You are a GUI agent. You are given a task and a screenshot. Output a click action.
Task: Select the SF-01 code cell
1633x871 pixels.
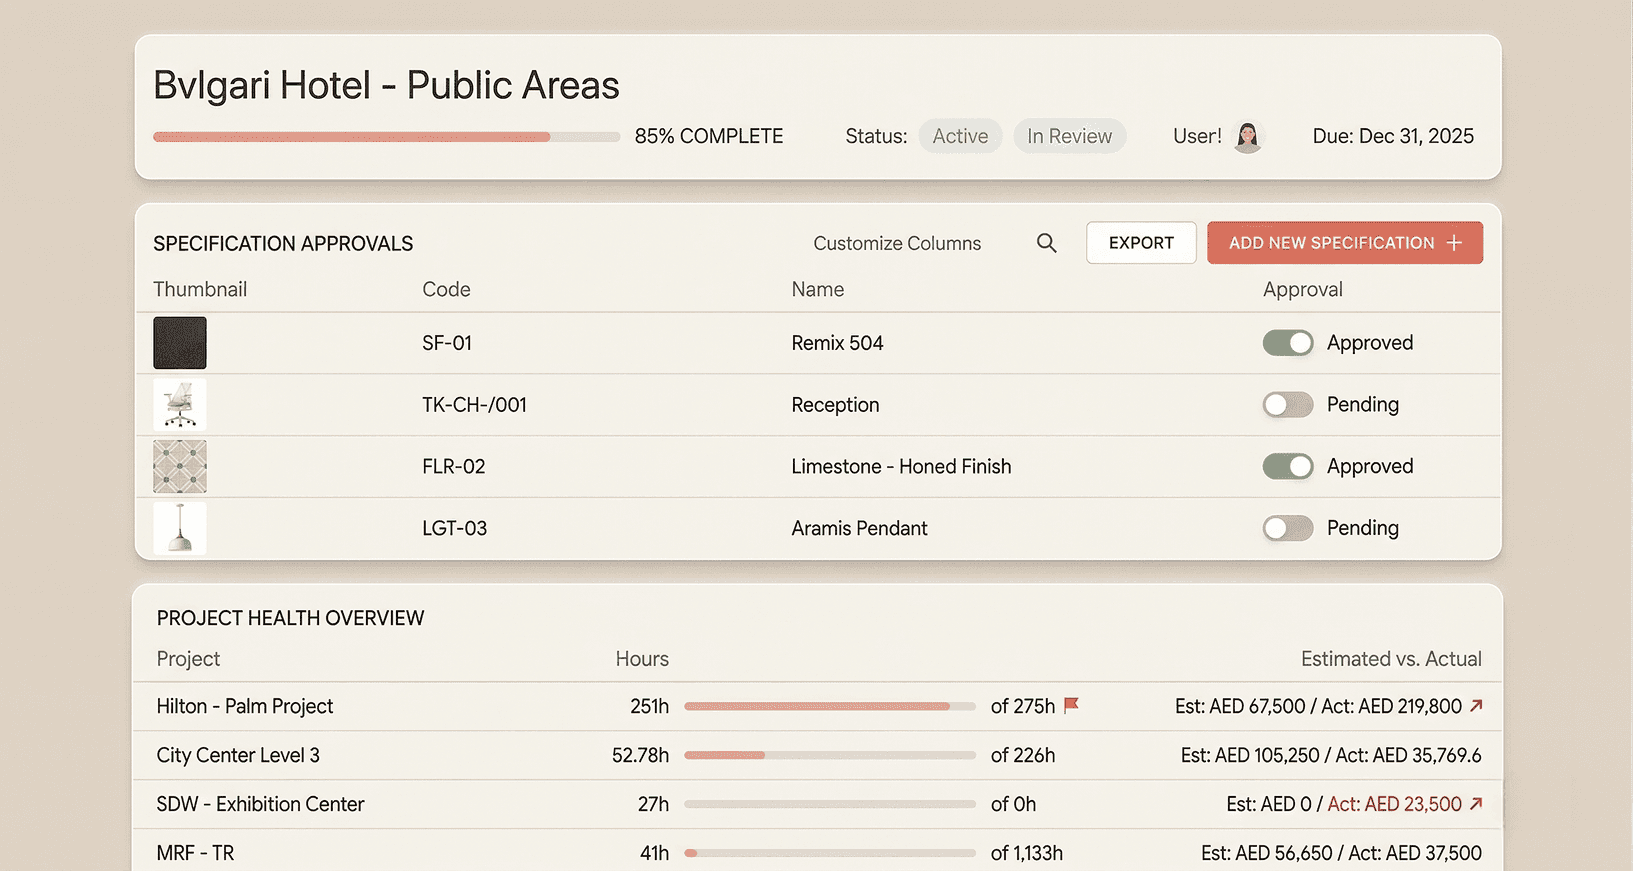point(447,343)
